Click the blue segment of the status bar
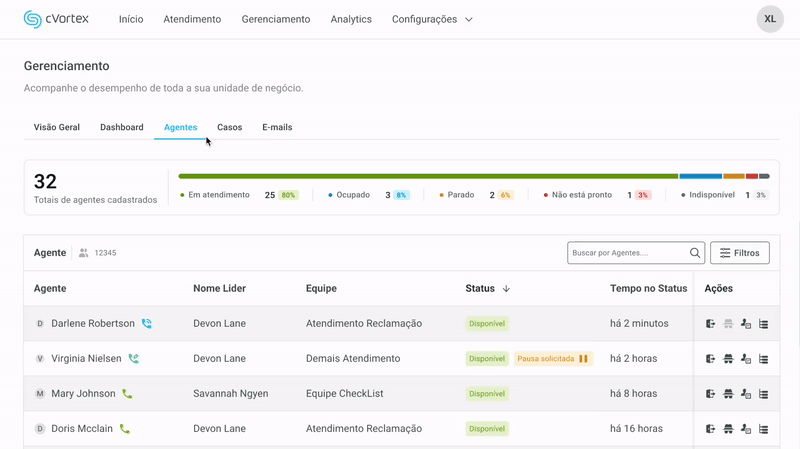Image resolution: width=800 pixels, height=449 pixels. click(701, 176)
